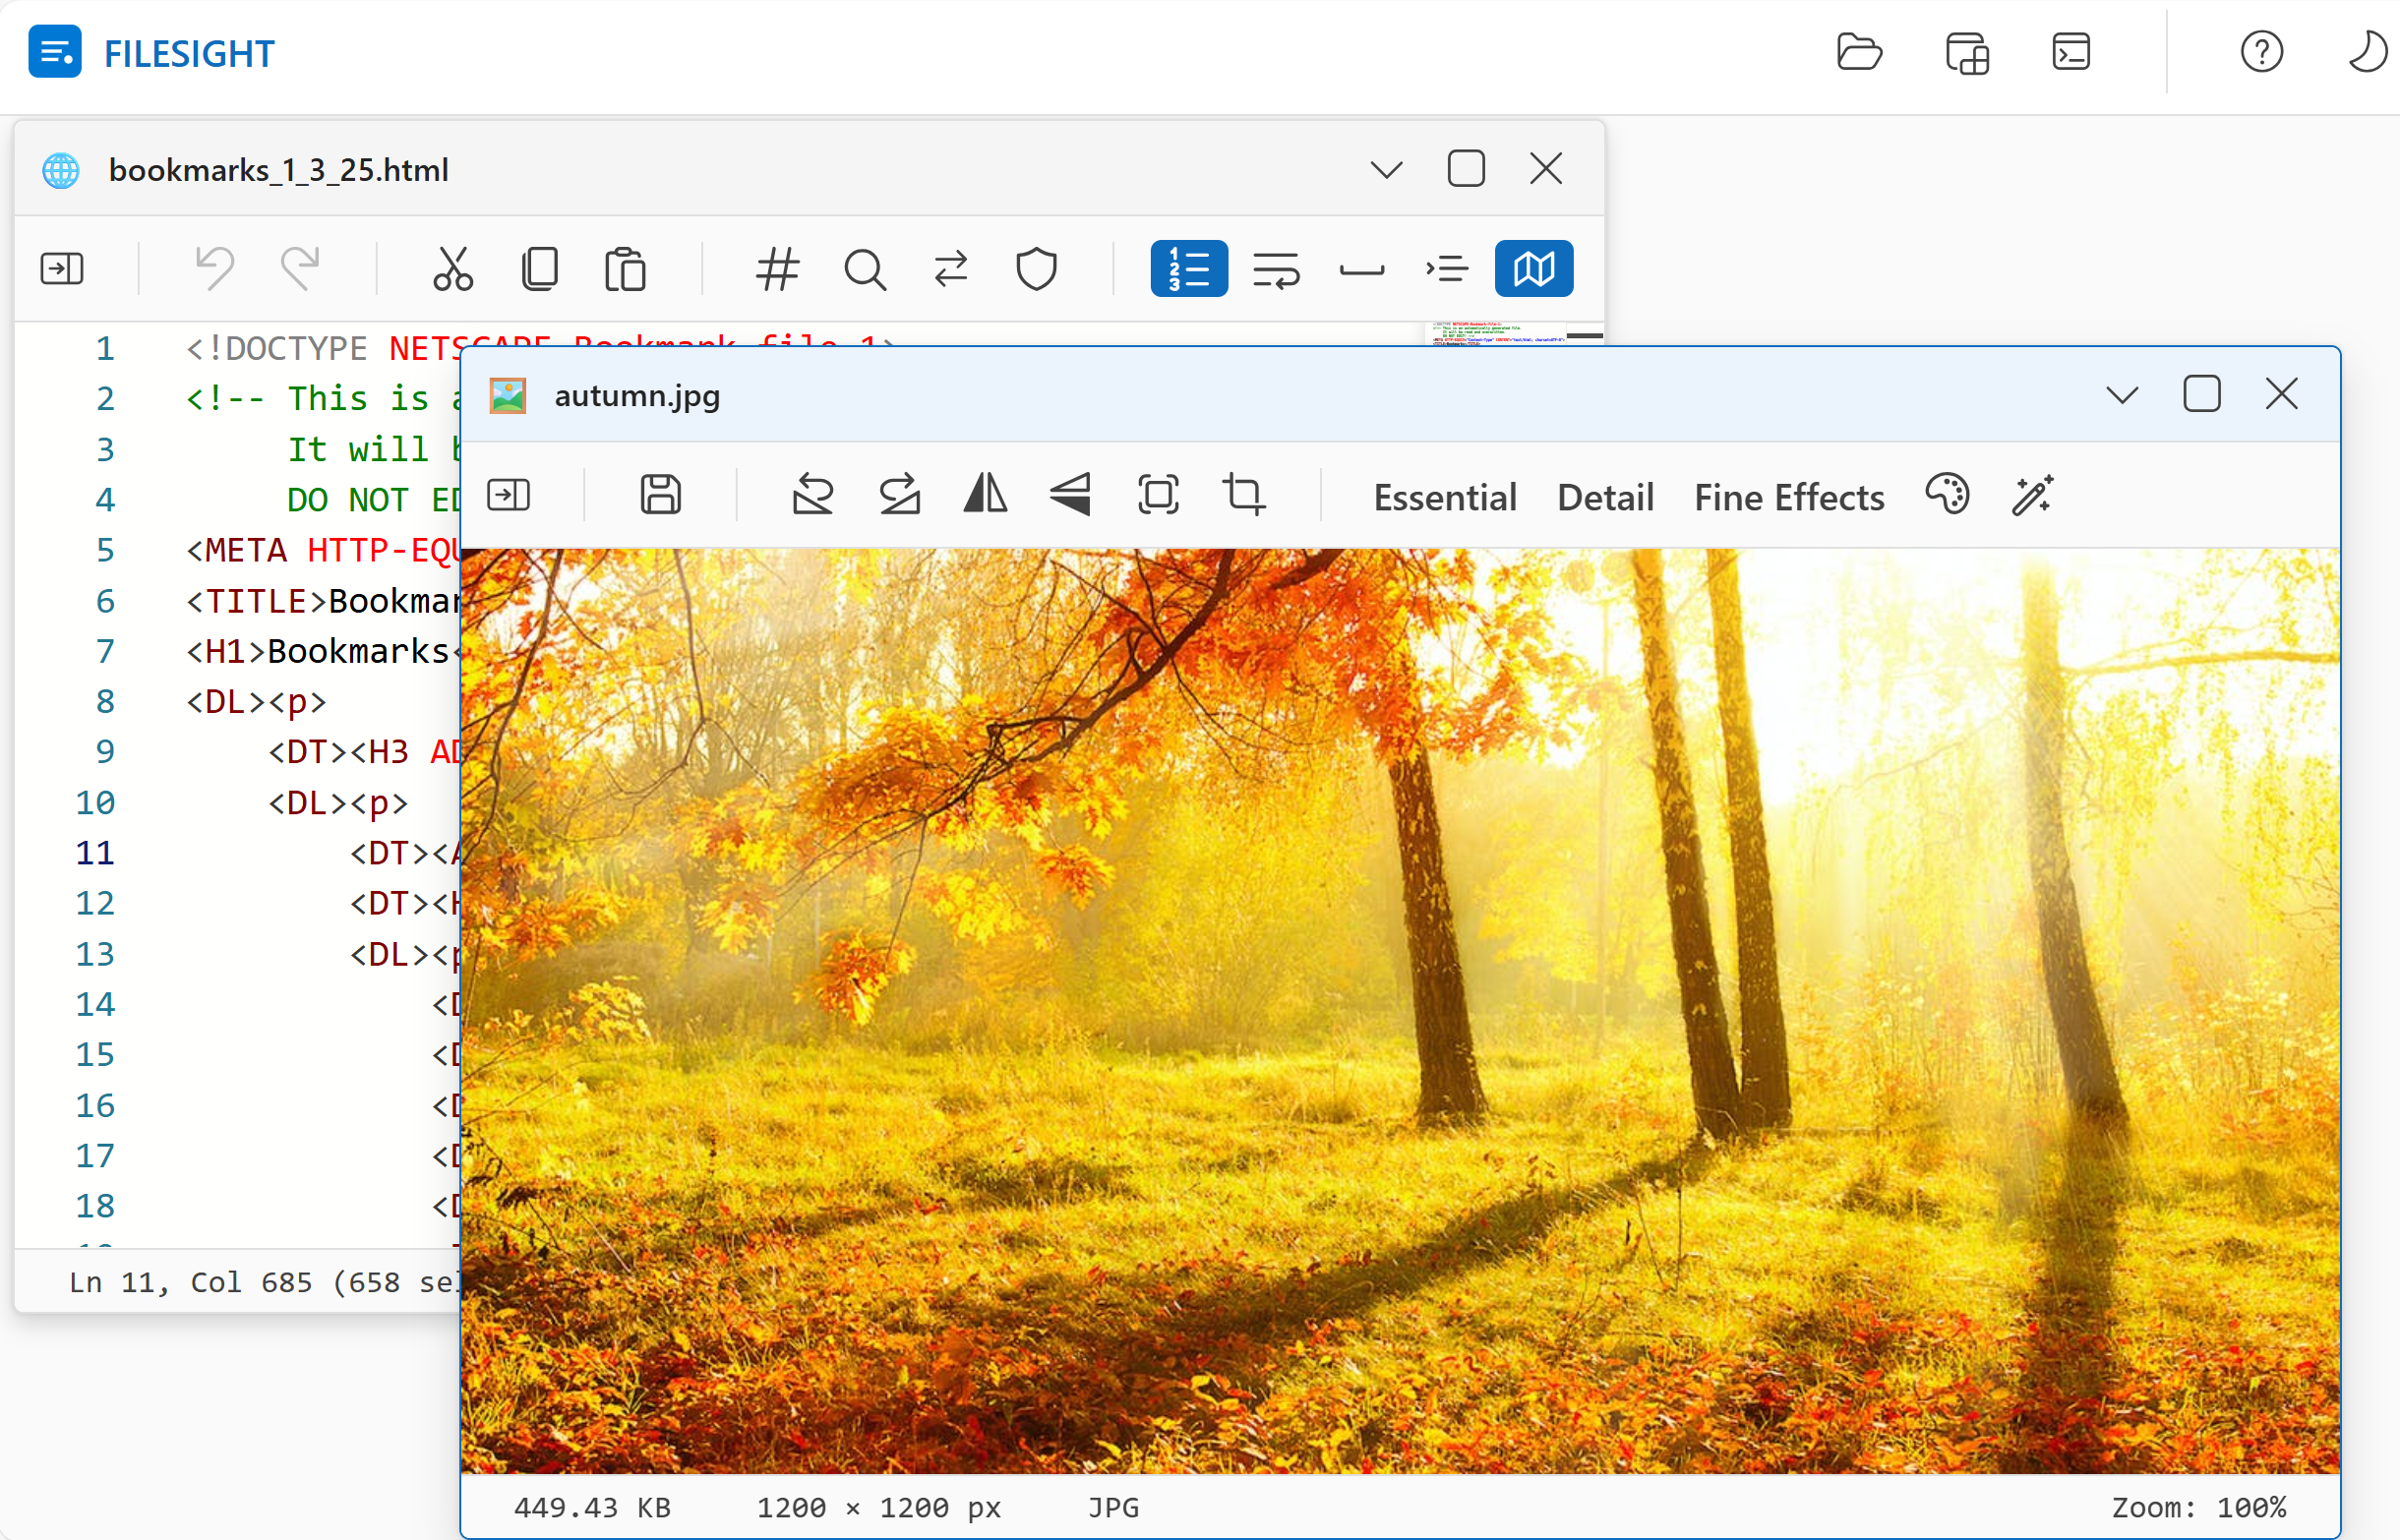Toggle the minimap view button
The width and height of the screenshot is (2400, 1540).
pyautogui.click(x=1533, y=269)
